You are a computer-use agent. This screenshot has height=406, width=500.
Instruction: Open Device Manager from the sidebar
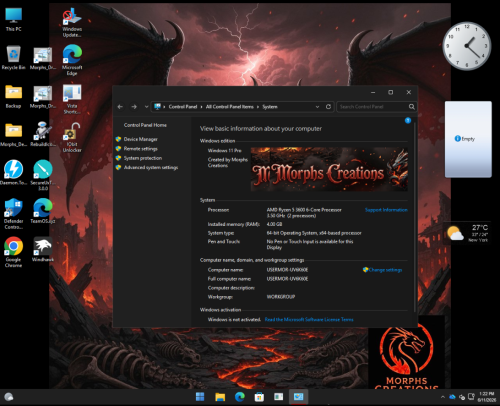tap(141, 139)
